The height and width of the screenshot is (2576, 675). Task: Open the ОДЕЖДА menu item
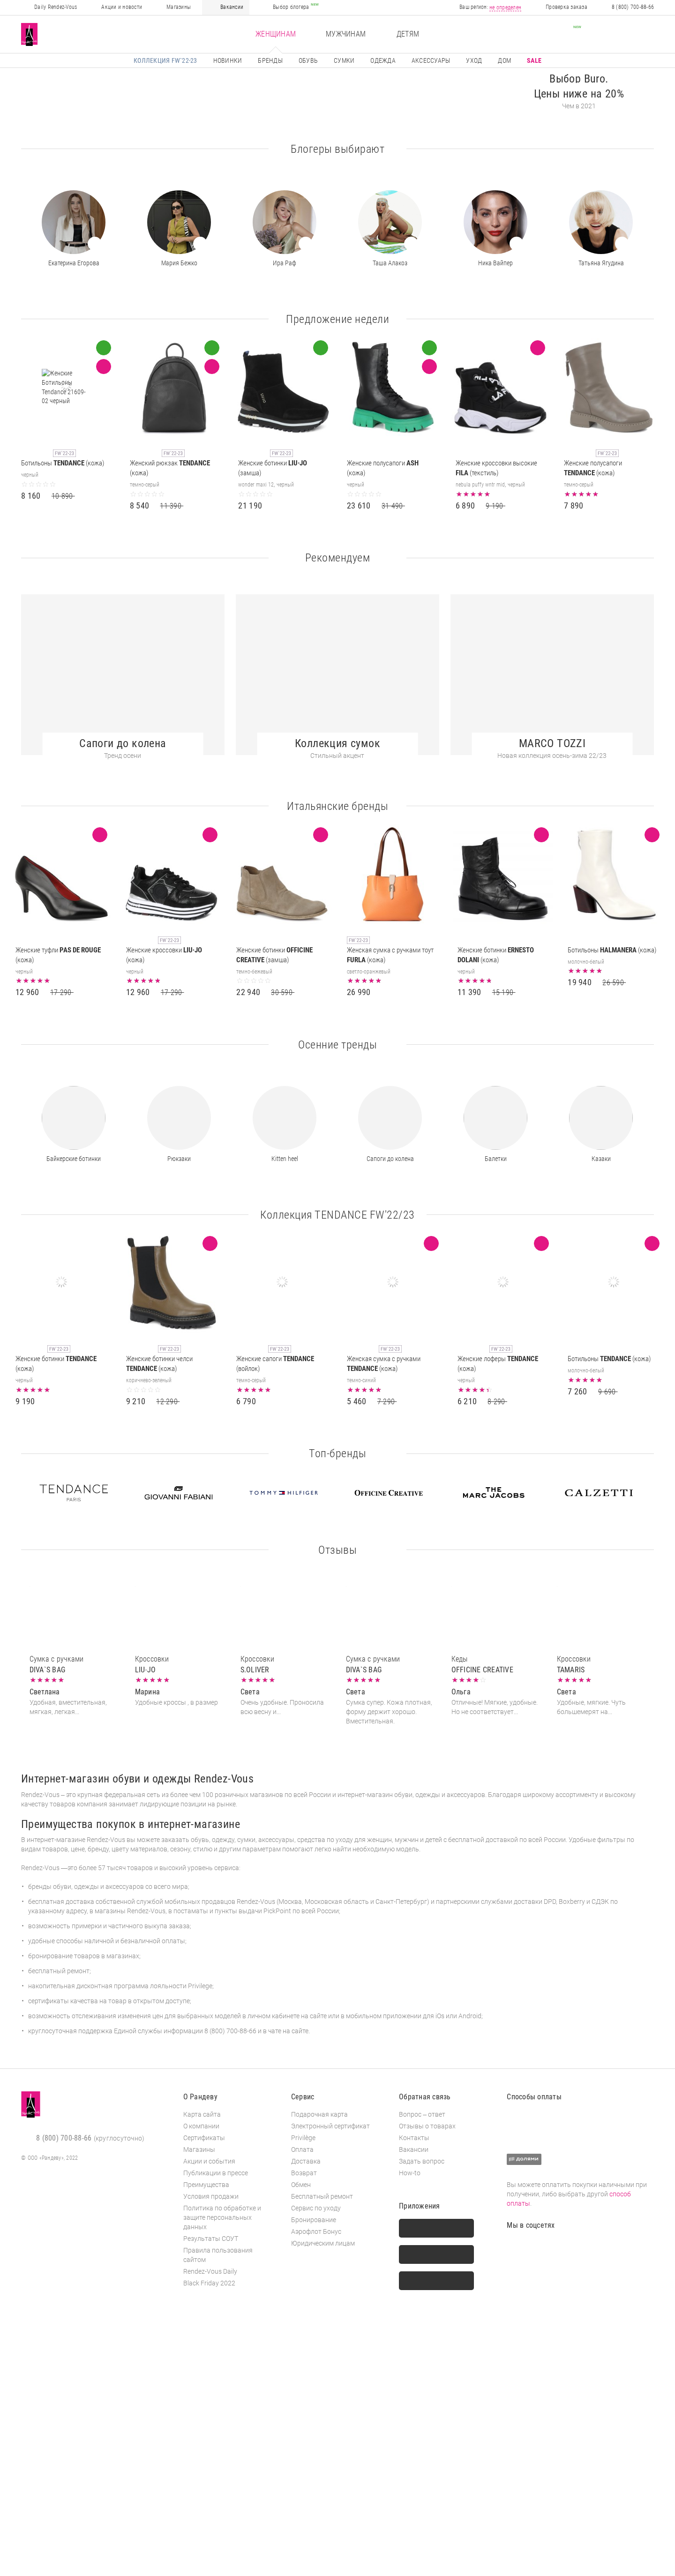[x=383, y=61]
